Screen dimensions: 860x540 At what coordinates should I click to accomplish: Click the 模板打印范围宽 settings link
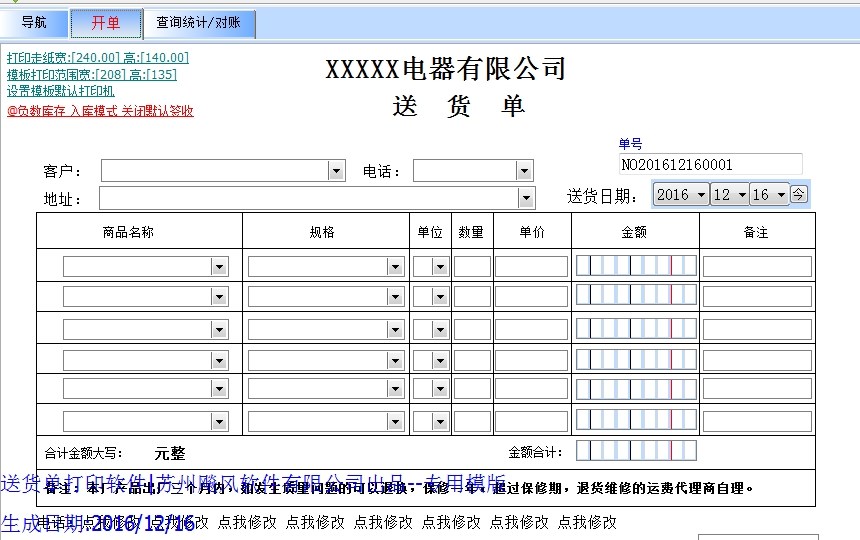click(x=91, y=74)
